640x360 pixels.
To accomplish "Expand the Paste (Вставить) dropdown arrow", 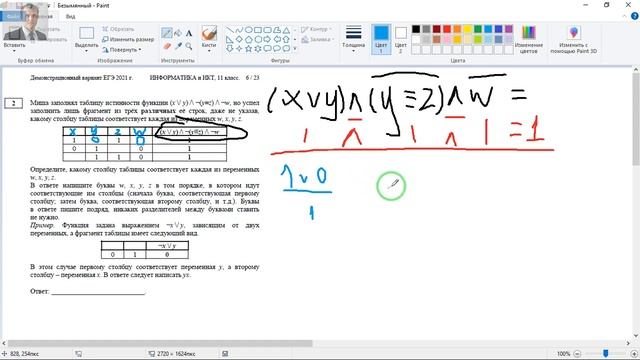I will [14, 51].
